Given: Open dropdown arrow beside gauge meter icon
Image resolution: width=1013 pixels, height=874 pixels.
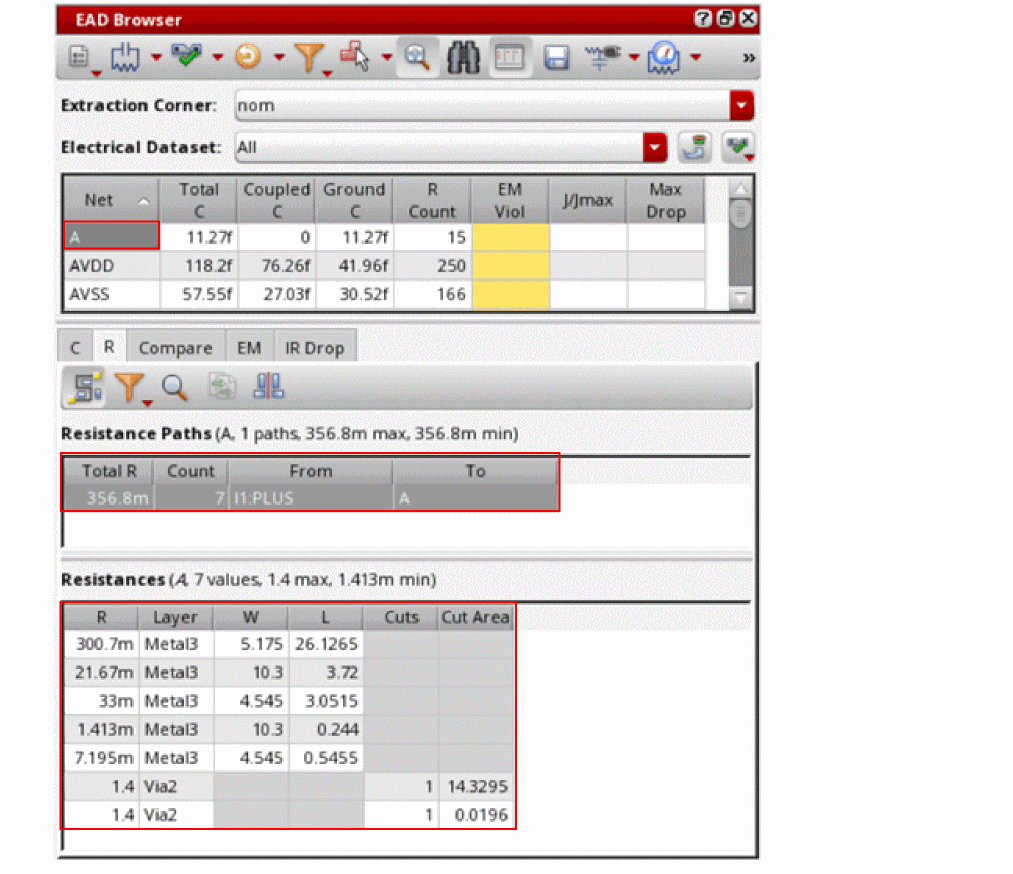Looking at the screenshot, I should [x=696, y=57].
